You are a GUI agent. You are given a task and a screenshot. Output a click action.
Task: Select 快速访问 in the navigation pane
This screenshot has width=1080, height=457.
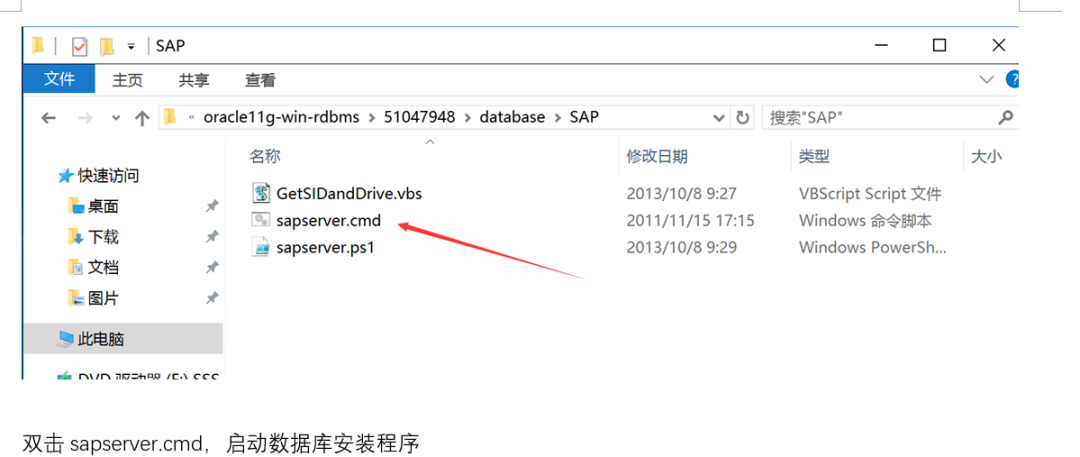tap(108, 176)
